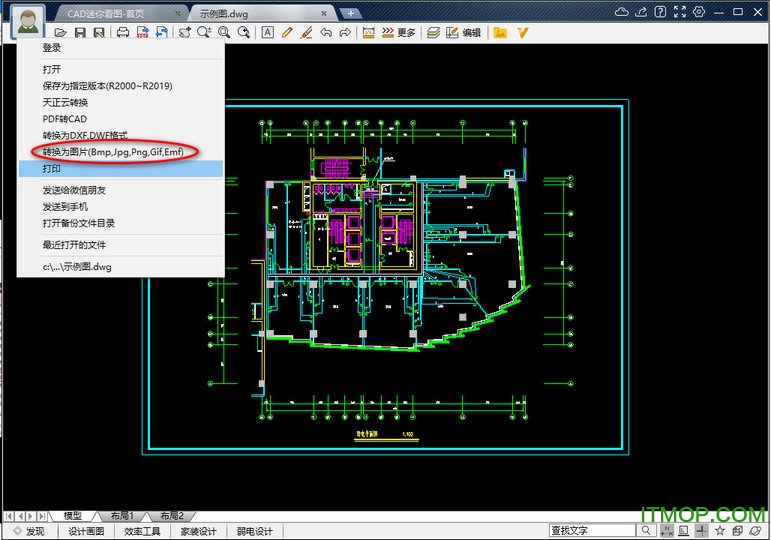Viewport: 771px width, 540px height.
Task: Click the text annotation 'A' tool
Action: [267, 33]
